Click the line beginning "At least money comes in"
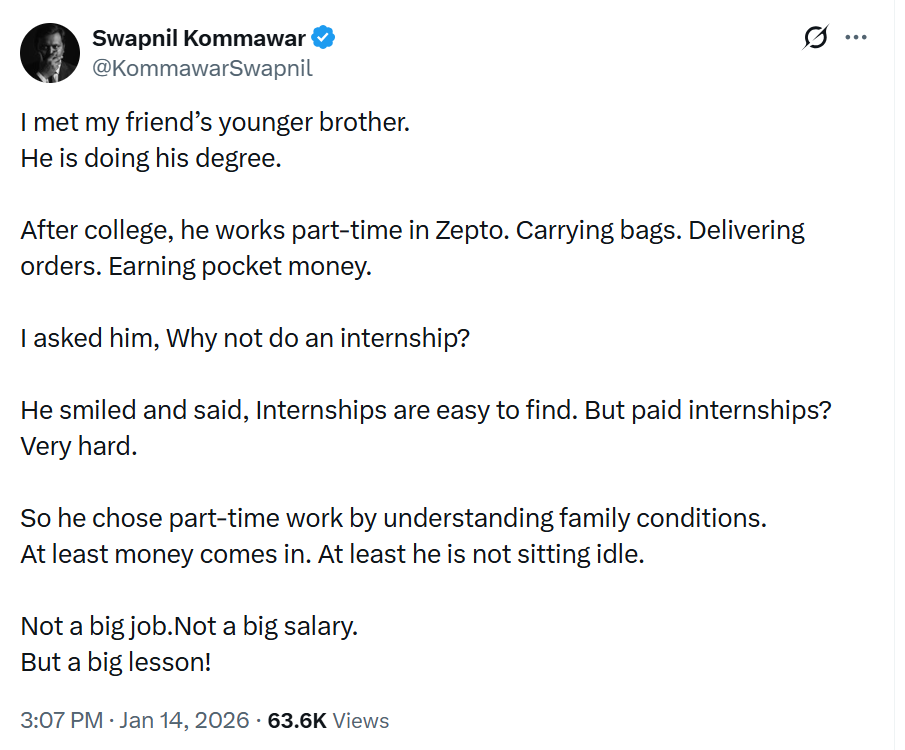 332,553
